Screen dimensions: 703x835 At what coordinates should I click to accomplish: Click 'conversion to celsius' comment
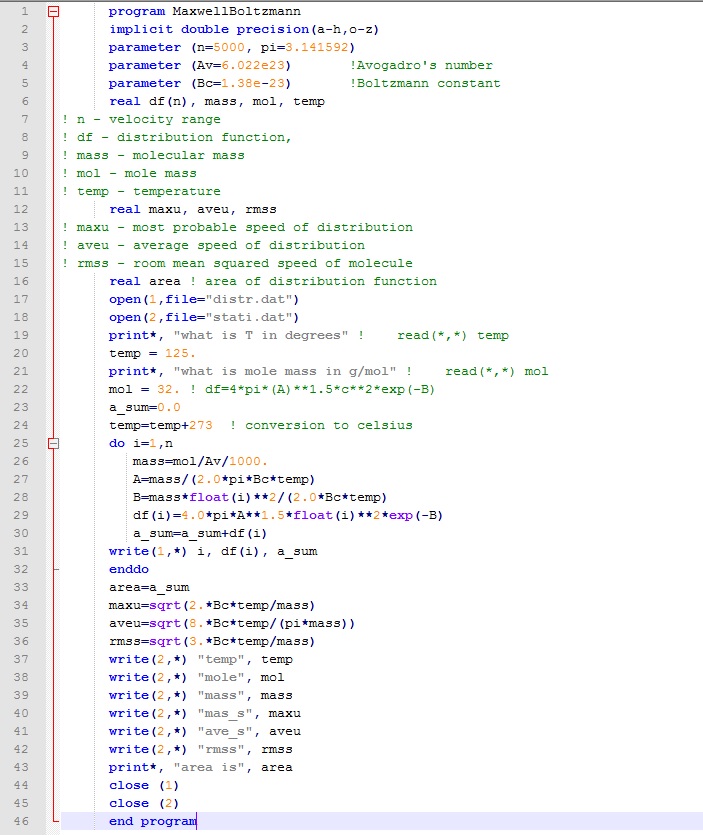(x=322, y=425)
